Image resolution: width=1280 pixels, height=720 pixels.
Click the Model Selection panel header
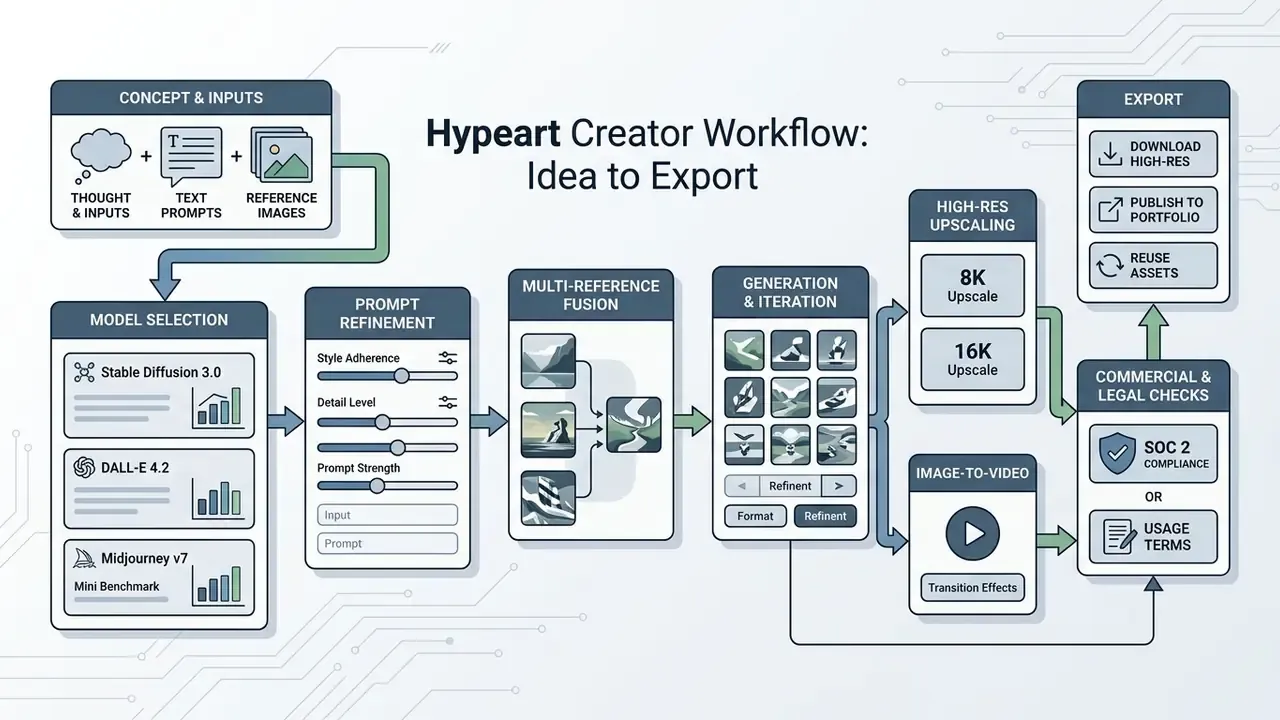pyautogui.click(x=159, y=320)
